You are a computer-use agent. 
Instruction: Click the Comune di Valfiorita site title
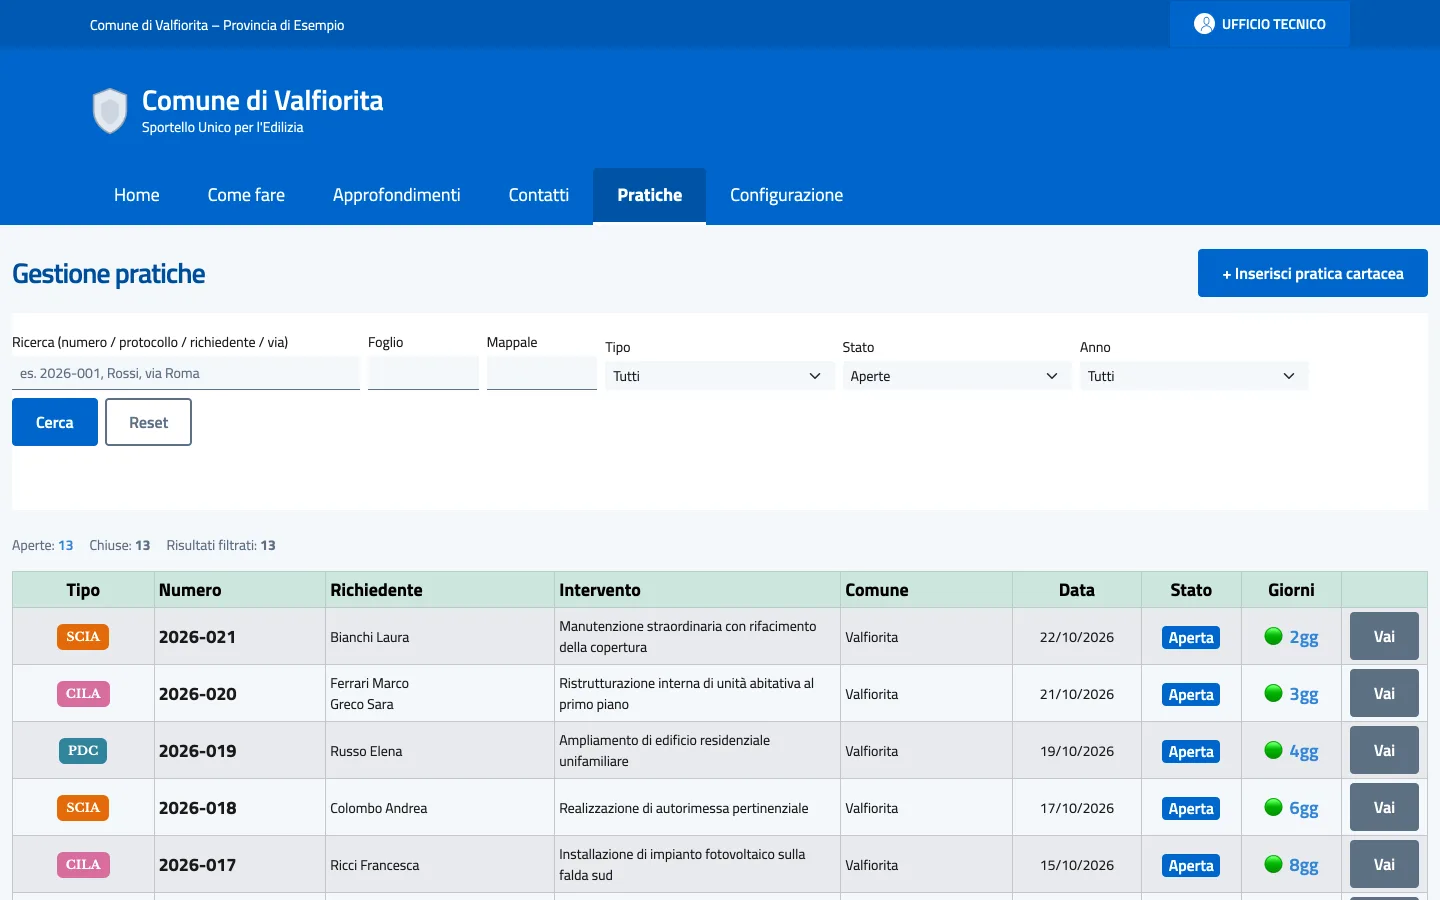(x=263, y=100)
